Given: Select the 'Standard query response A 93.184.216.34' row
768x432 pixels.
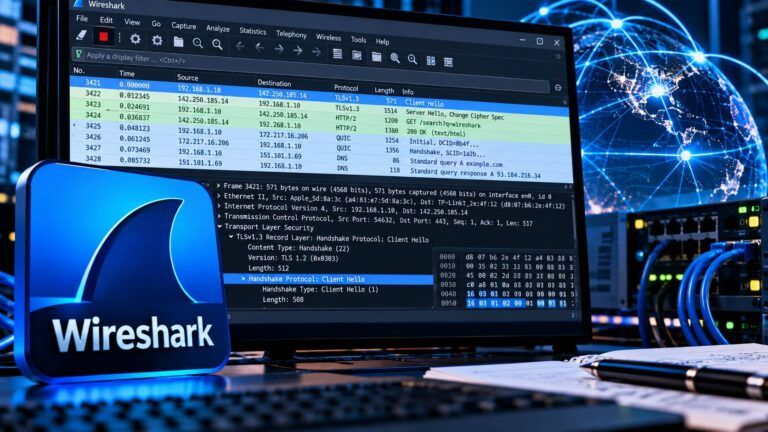Looking at the screenshot, I should coord(318,166).
